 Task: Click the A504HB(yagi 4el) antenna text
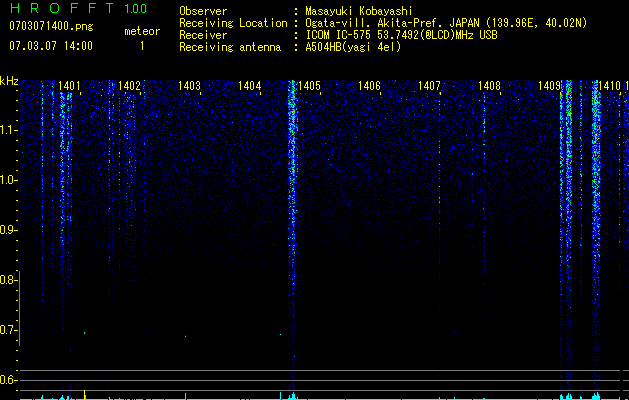[x=353, y=47]
